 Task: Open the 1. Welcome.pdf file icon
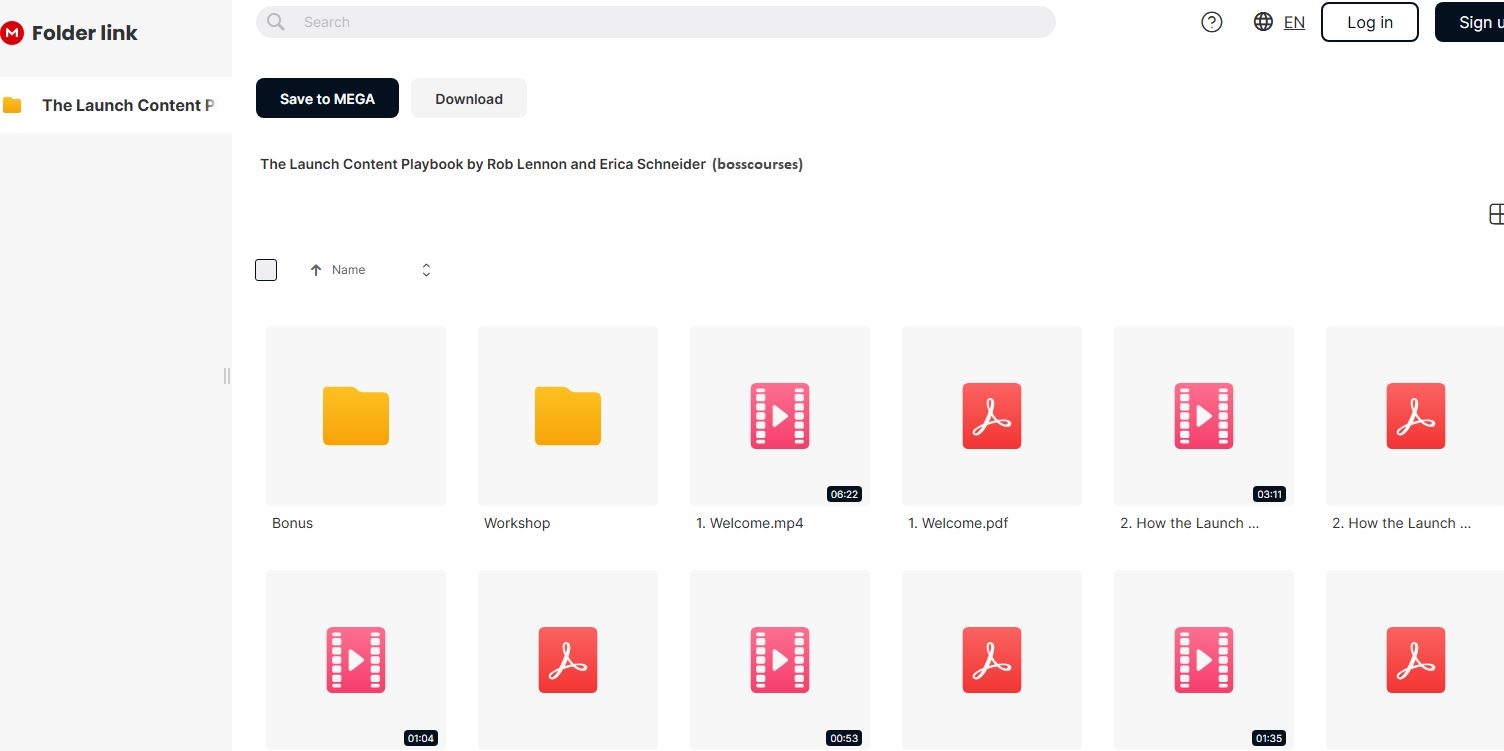click(x=991, y=416)
